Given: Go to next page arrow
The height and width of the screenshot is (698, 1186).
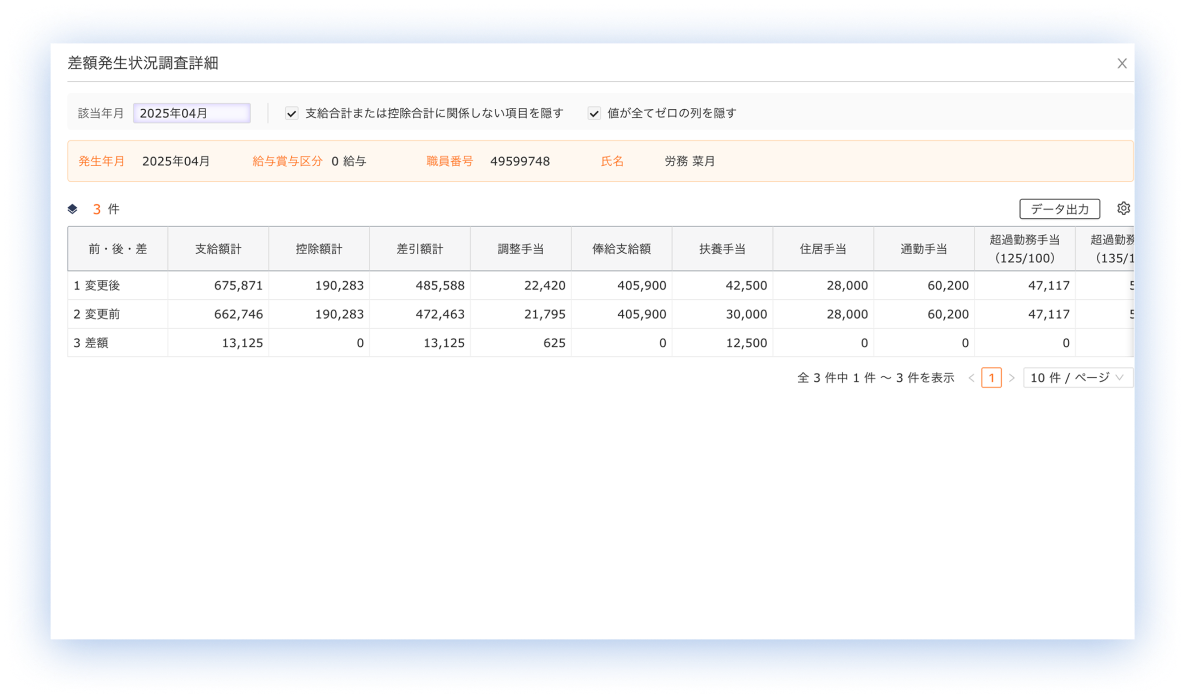Looking at the screenshot, I should click(x=1011, y=377).
